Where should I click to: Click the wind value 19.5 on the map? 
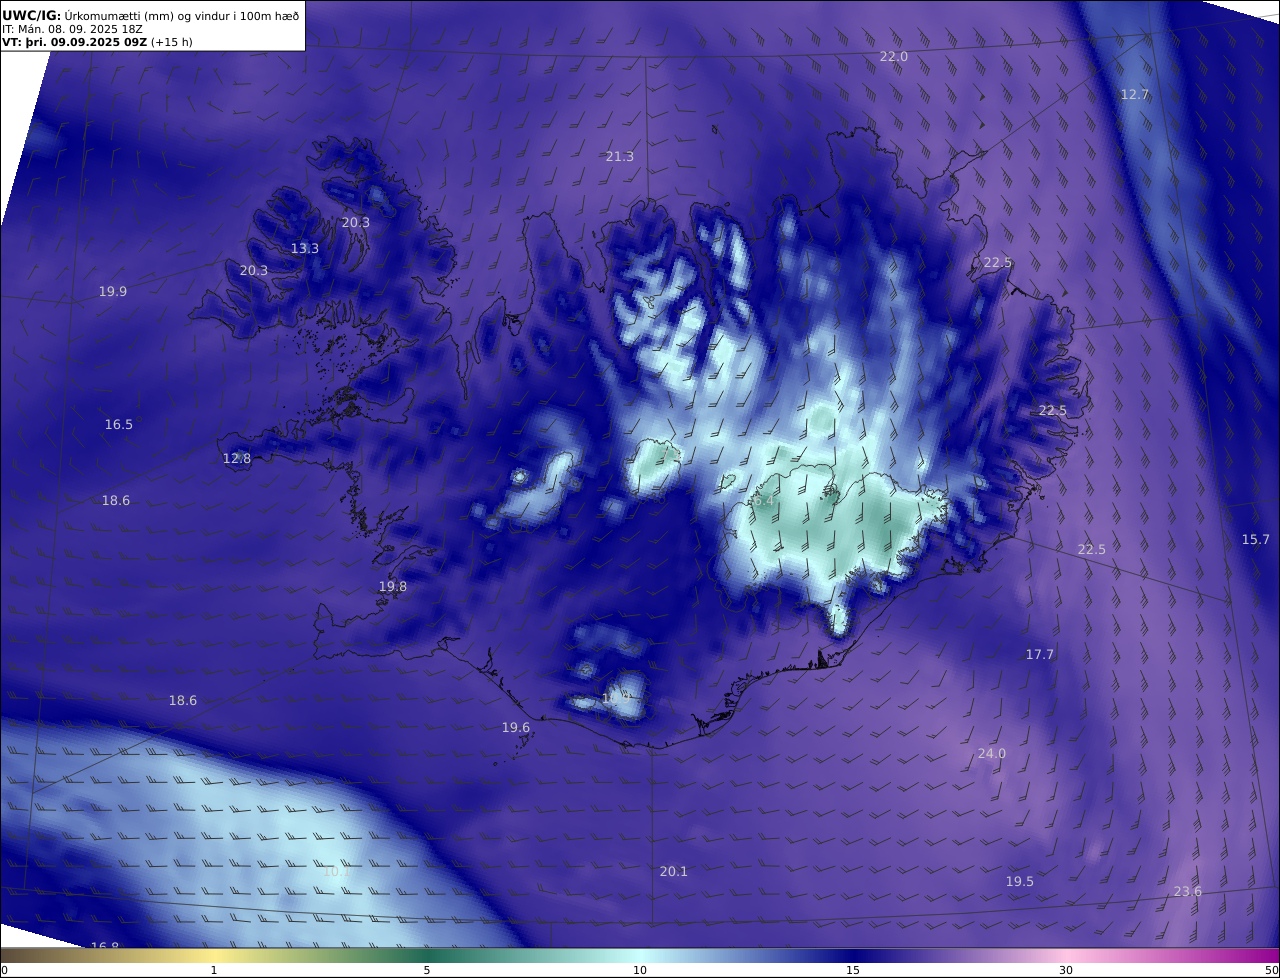coord(1020,882)
